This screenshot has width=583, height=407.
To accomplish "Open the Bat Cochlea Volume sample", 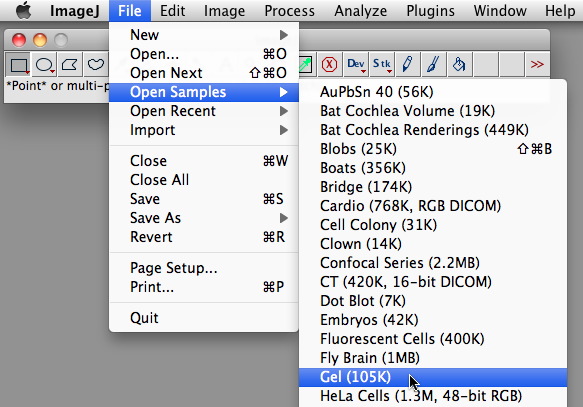I will tap(433, 111).
